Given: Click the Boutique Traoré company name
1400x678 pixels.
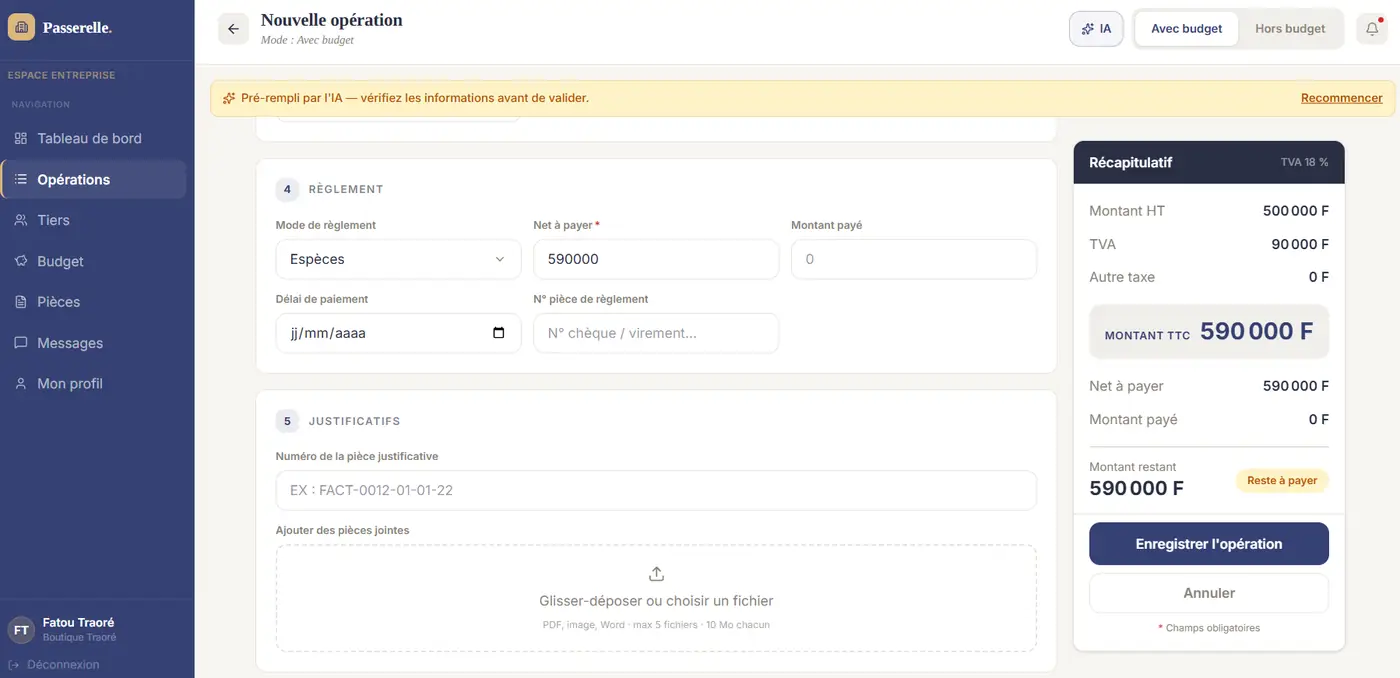Looking at the screenshot, I should point(79,637).
